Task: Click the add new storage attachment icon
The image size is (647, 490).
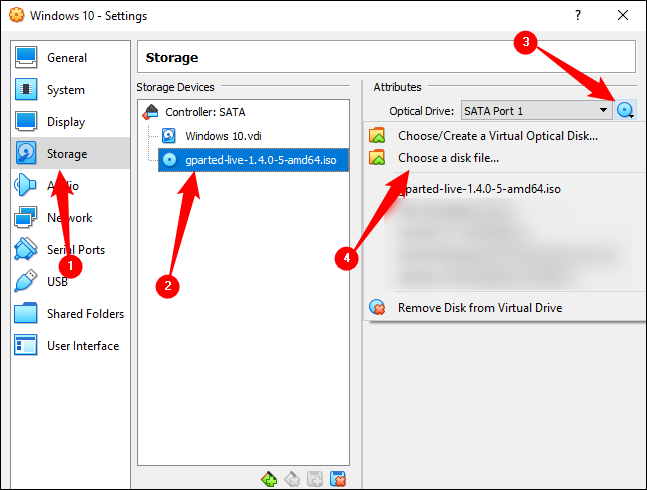Action: (x=315, y=479)
